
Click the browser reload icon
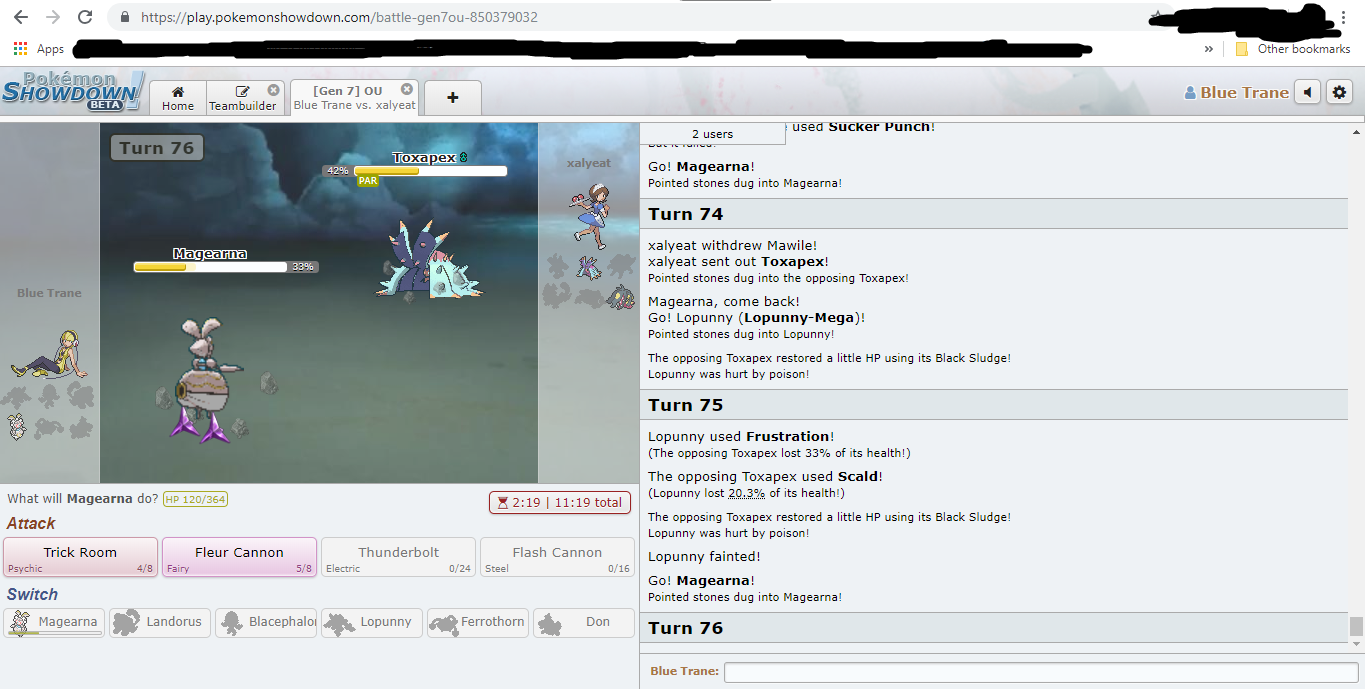[85, 17]
